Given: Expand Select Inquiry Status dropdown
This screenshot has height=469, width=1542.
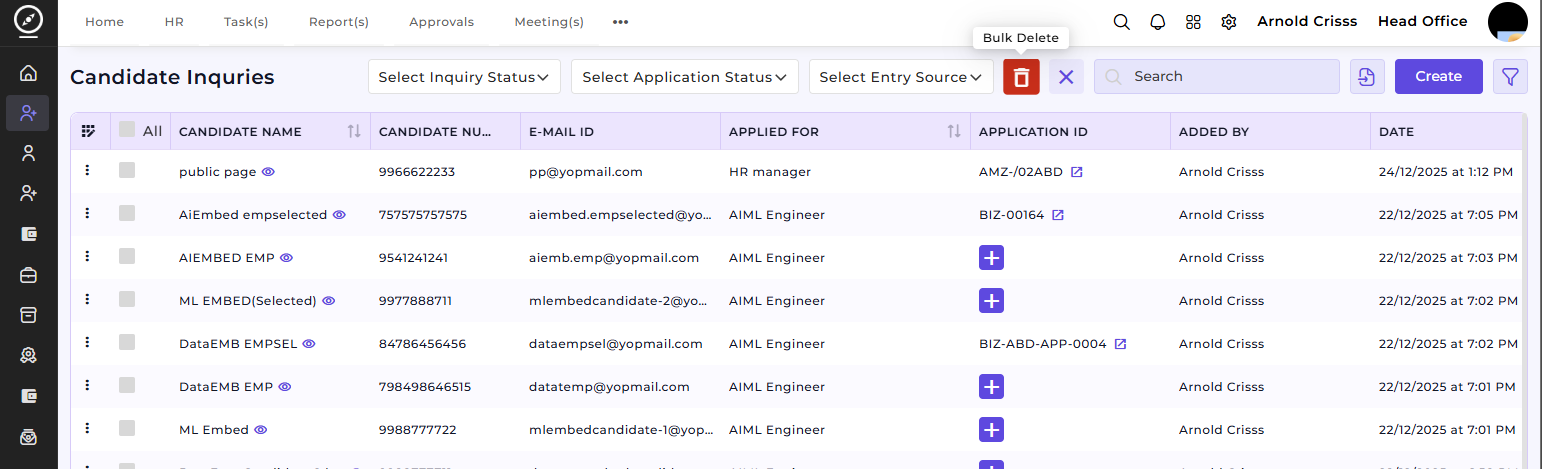Looking at the screenshot, I should (x=463, y=77).
